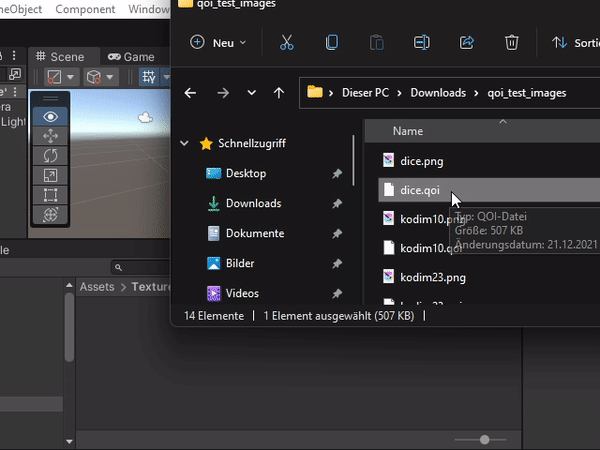Open Dokumente in the navigation pane

[x=255, y=233]
